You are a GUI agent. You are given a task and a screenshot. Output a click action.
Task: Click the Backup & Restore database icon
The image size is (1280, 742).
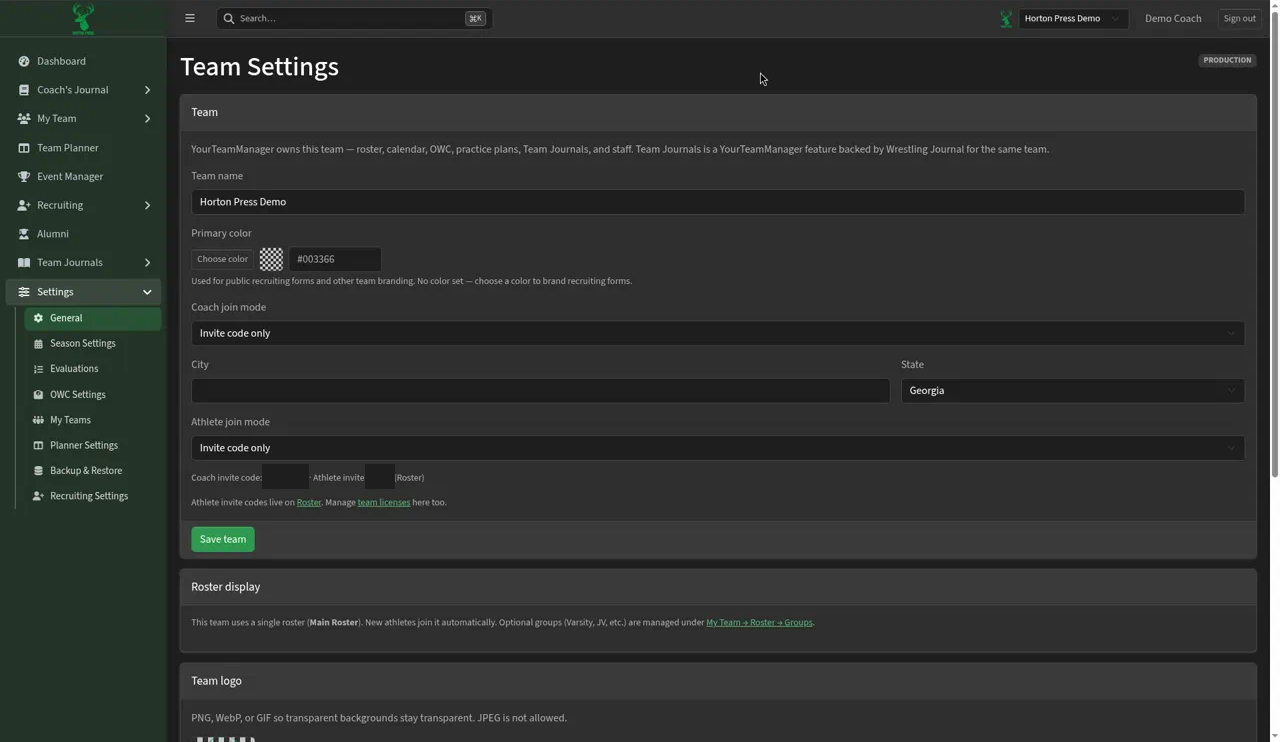pyautogui.click(x=38, y=471)
